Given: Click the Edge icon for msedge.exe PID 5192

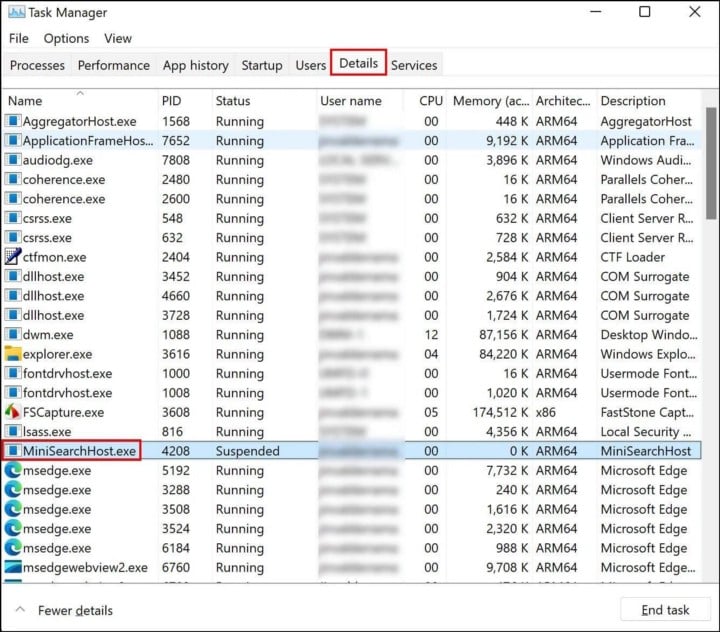Looking at the screenshot, I should pyautogui.click(x=13, y=470).
